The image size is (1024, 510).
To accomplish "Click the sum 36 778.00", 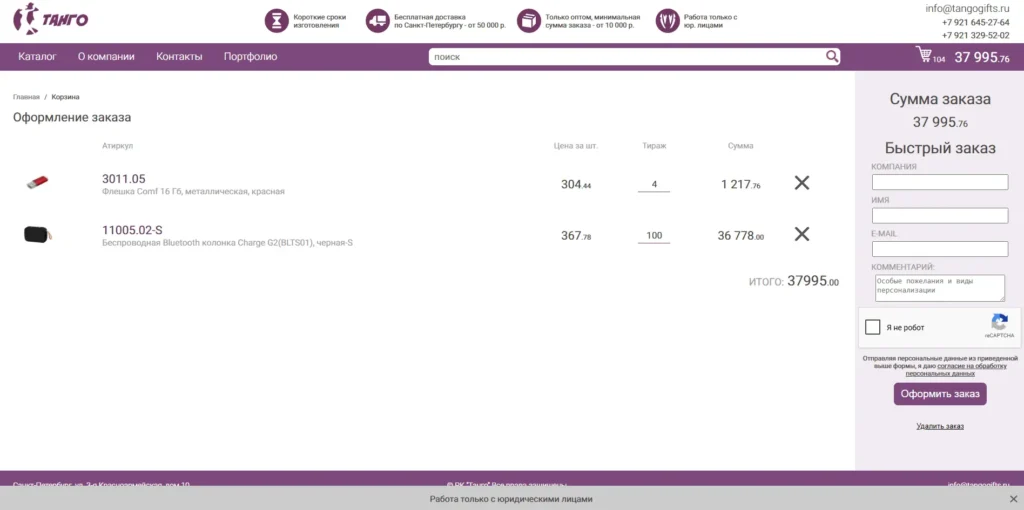I will point(741,236).
